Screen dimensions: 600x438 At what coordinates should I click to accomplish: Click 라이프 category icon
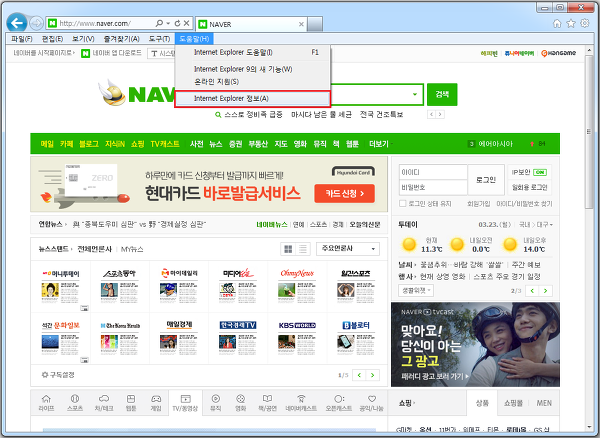(x=46, y=403)
